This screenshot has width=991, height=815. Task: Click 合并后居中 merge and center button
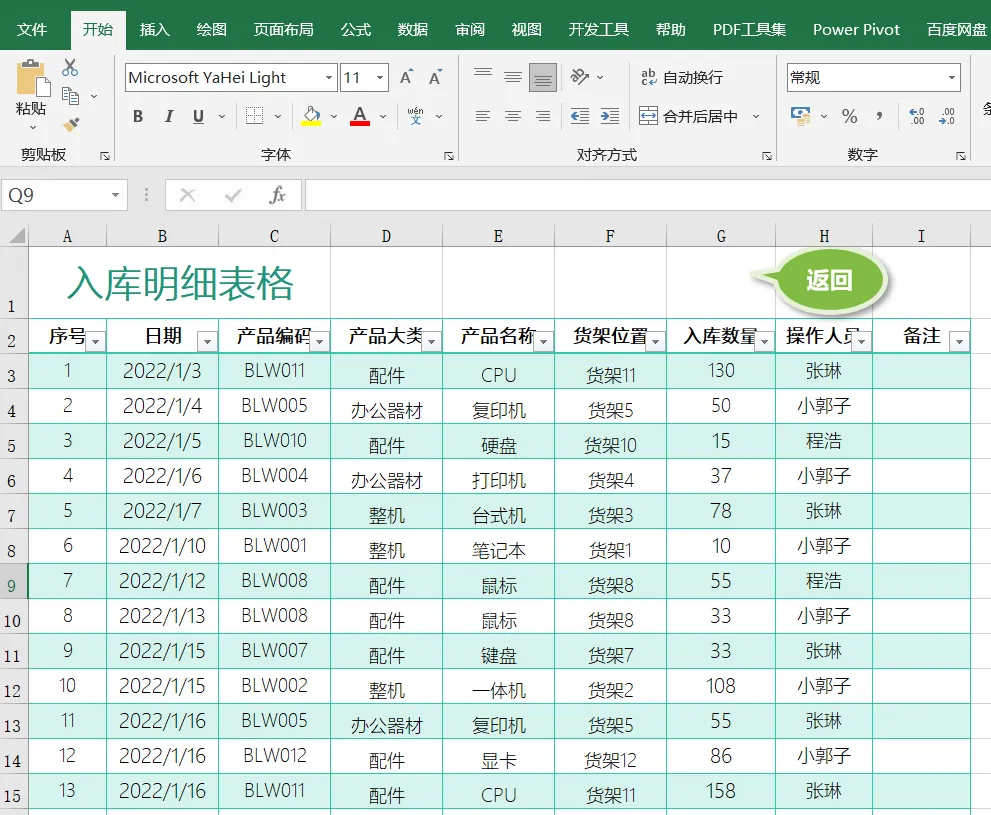click(688, 116)
